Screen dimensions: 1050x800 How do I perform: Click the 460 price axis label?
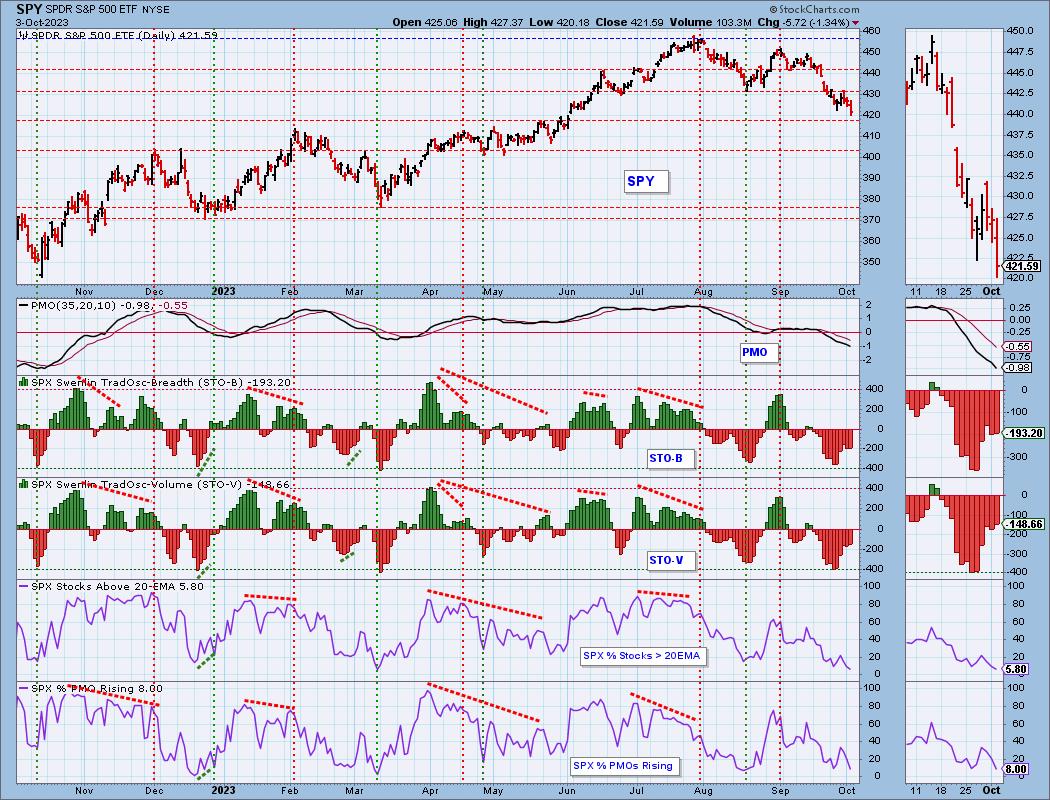871,30
